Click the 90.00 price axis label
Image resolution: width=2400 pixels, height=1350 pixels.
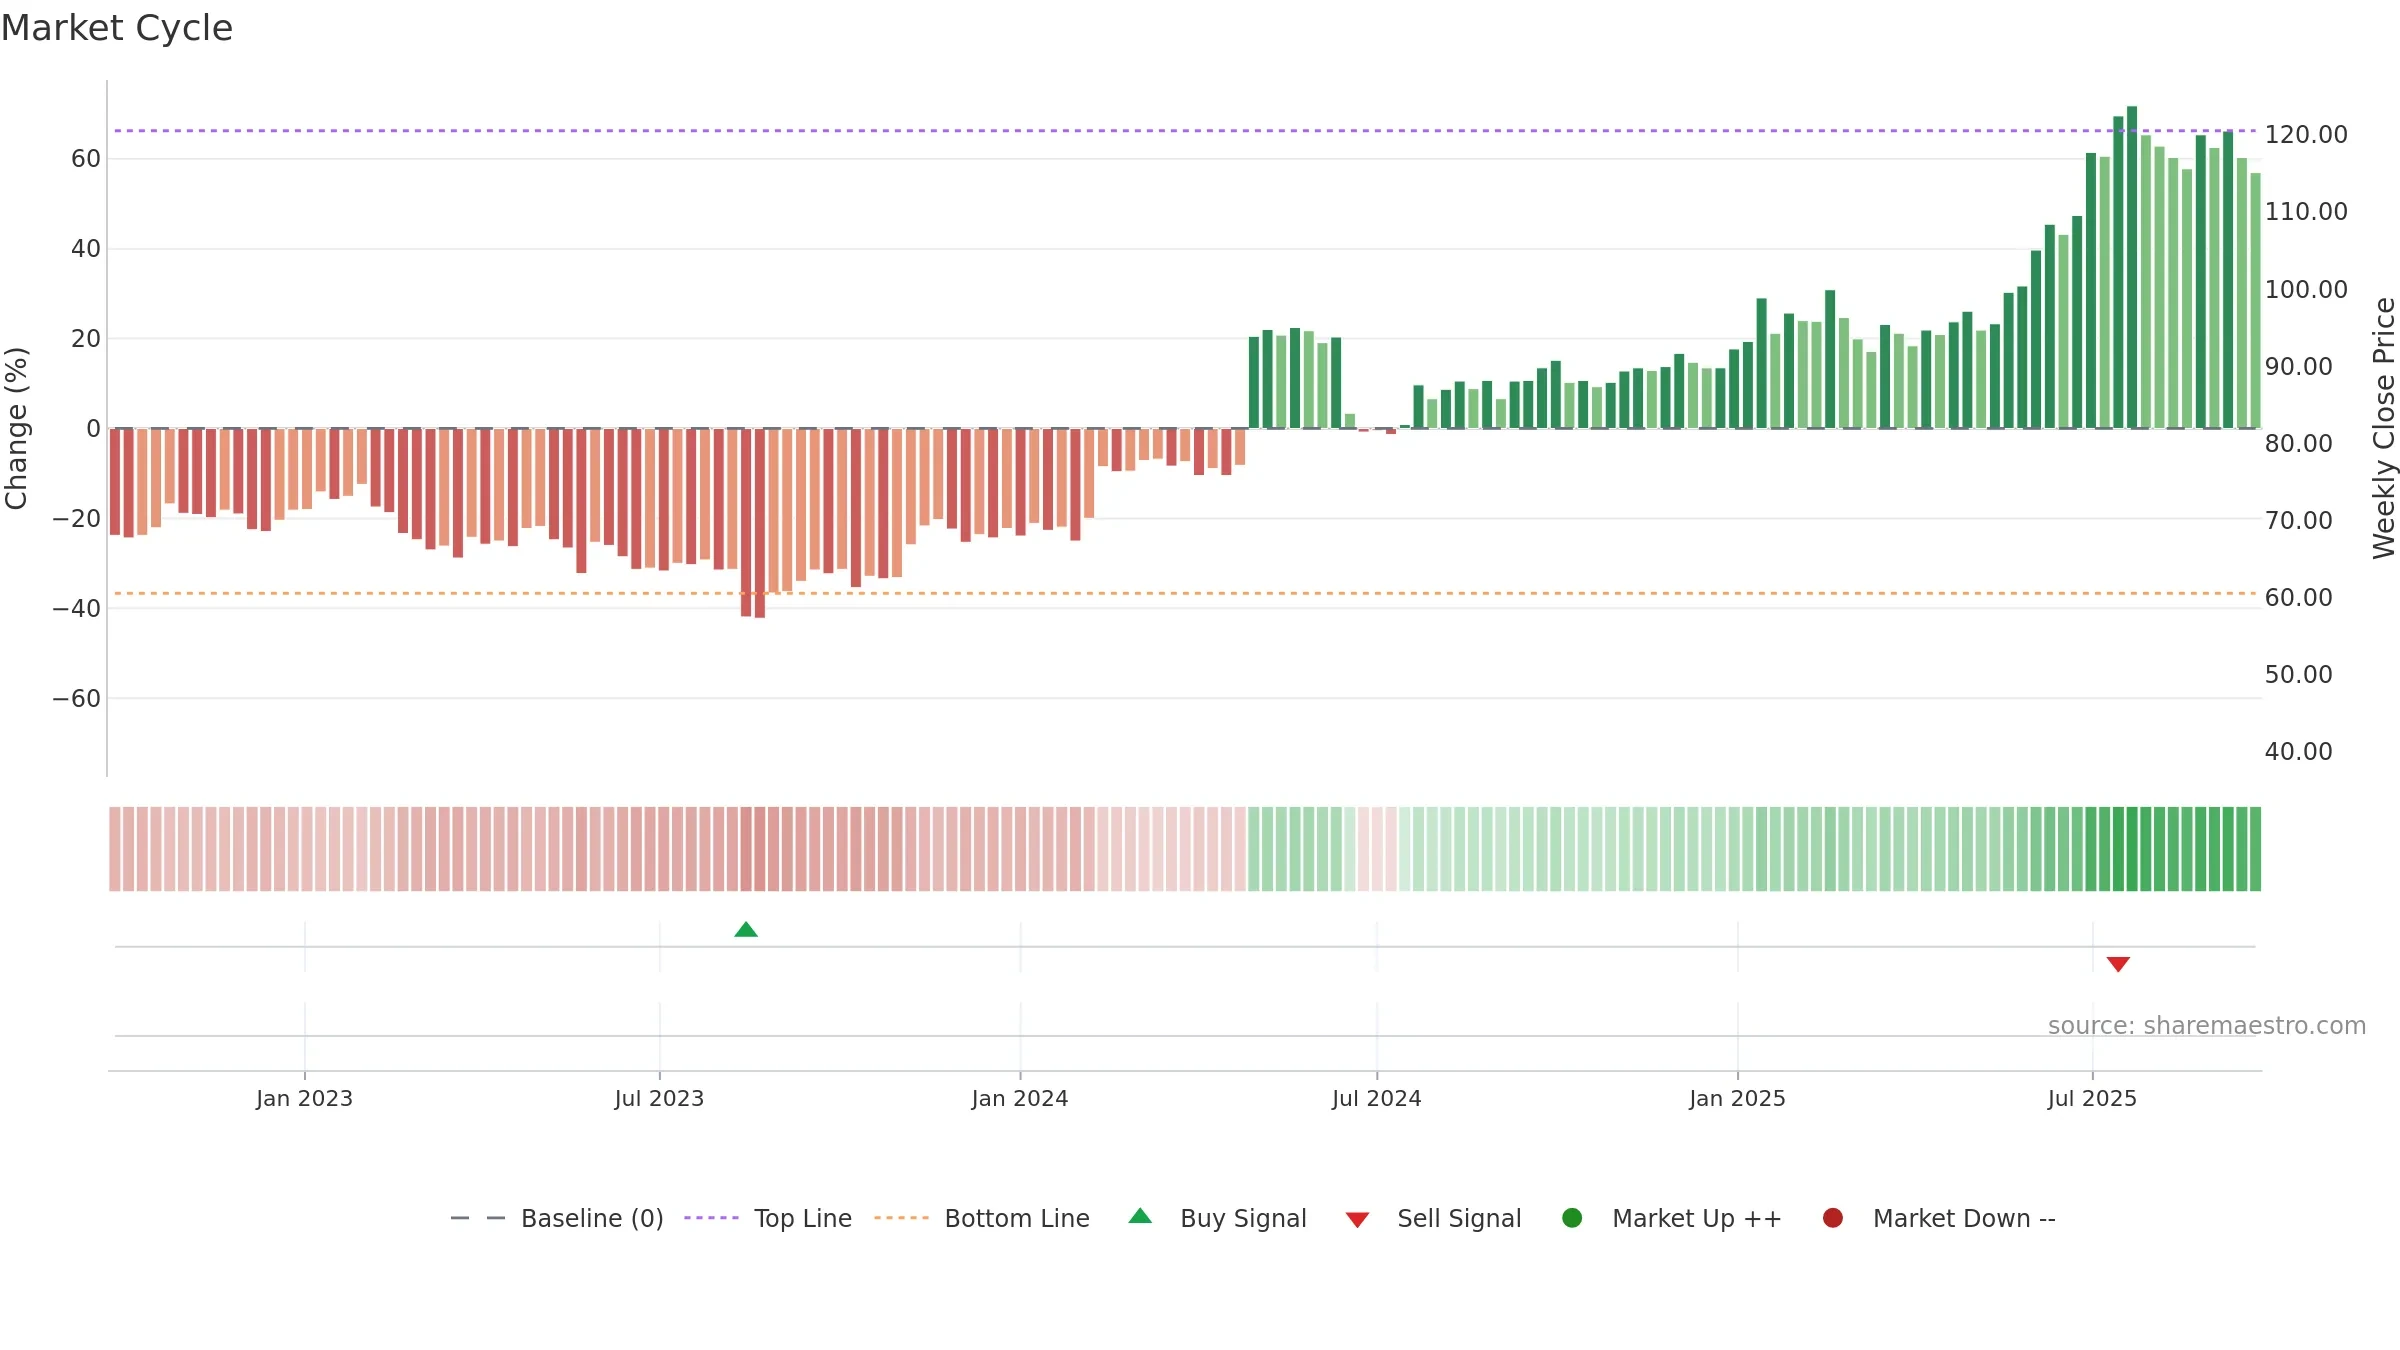pos(2298,366)
